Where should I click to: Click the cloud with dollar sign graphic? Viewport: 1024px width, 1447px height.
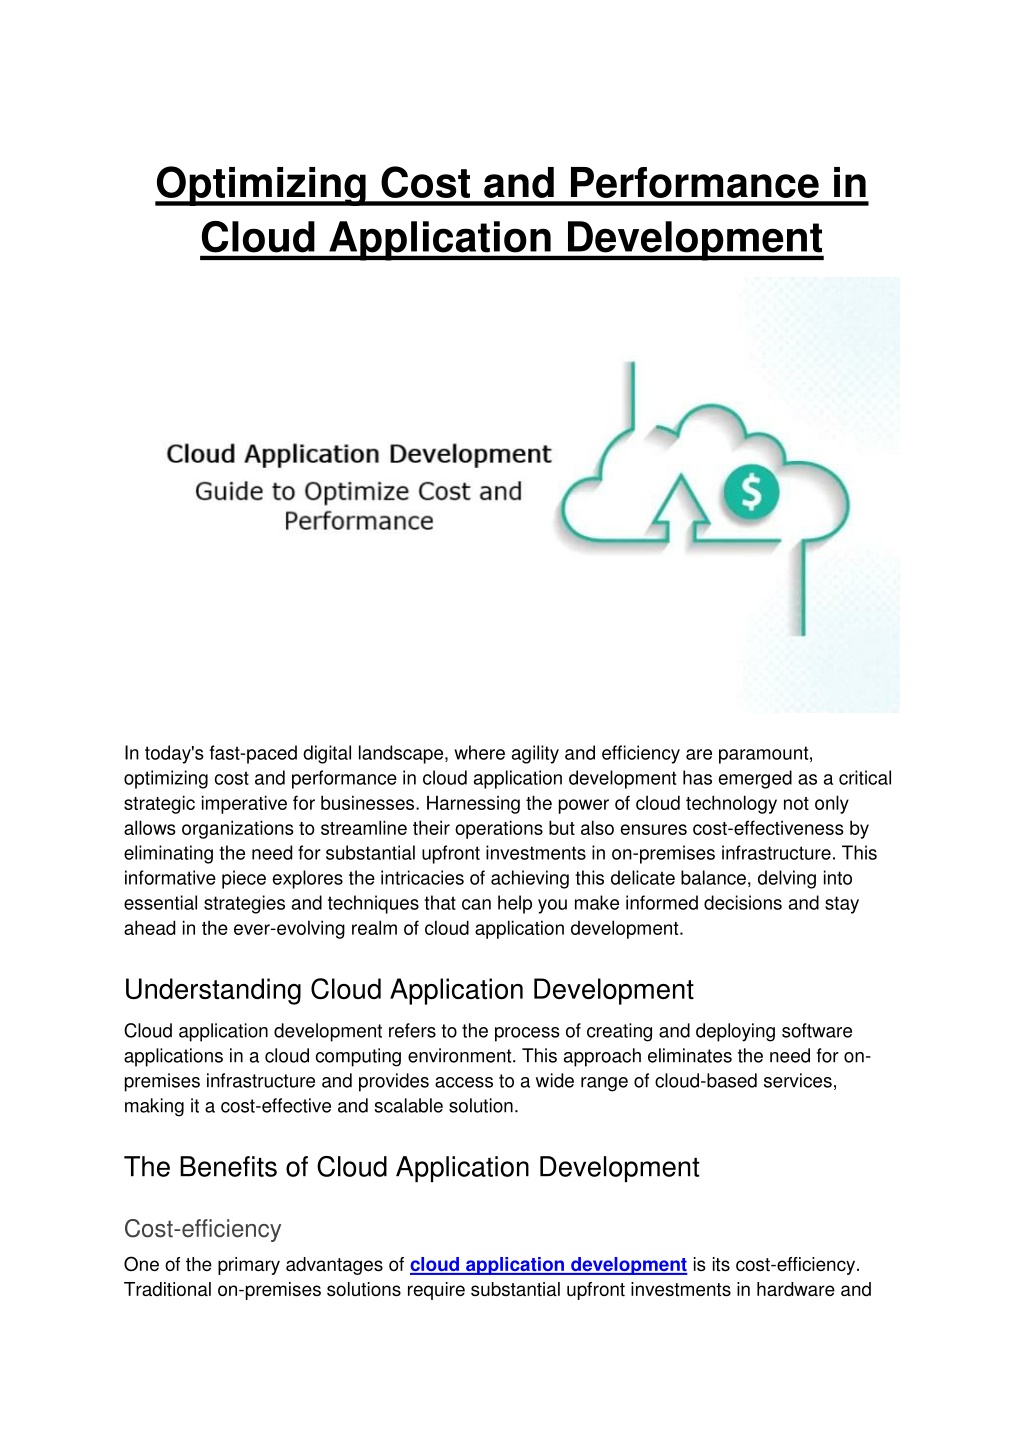coord(702,498)
